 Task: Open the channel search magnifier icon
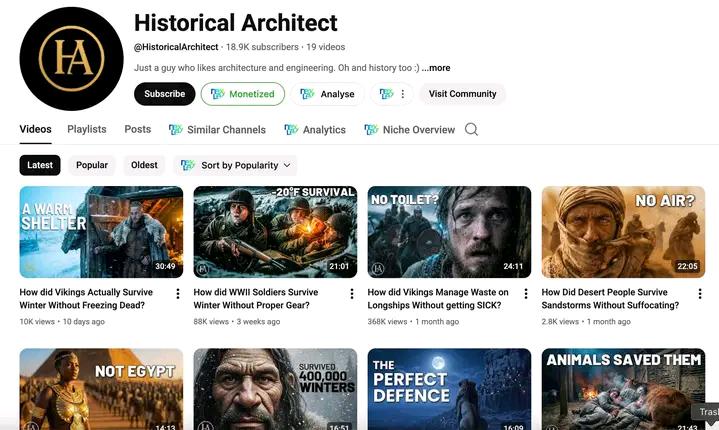(x=472, y=129)
